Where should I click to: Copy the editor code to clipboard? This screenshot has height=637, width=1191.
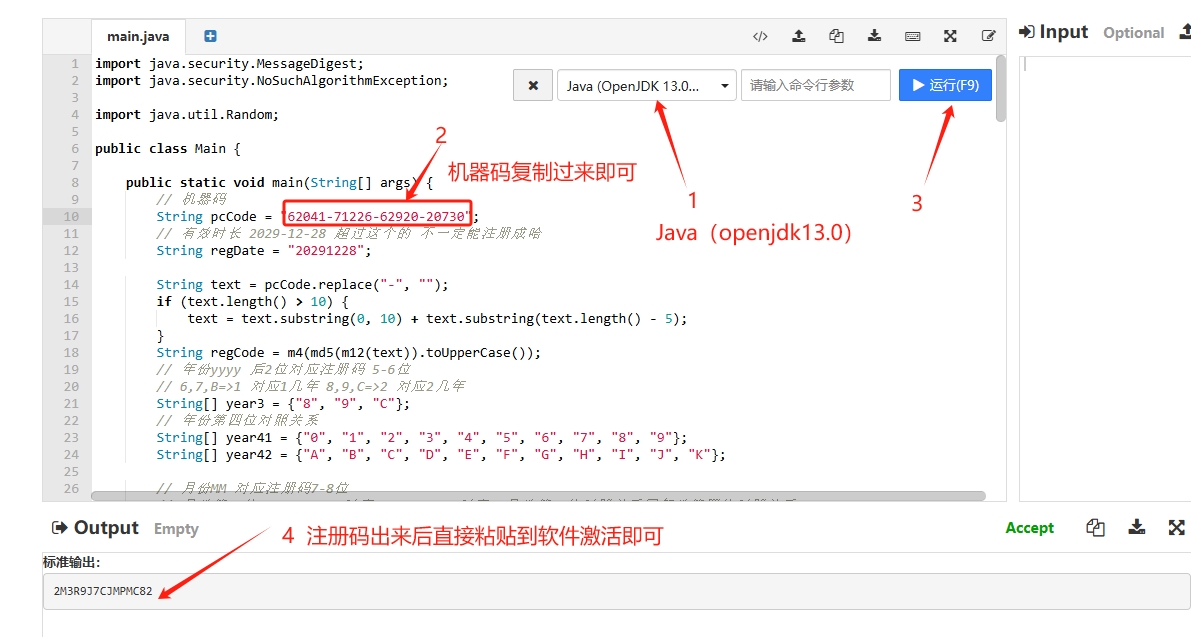pyautogui.click(x=836, y=36)
